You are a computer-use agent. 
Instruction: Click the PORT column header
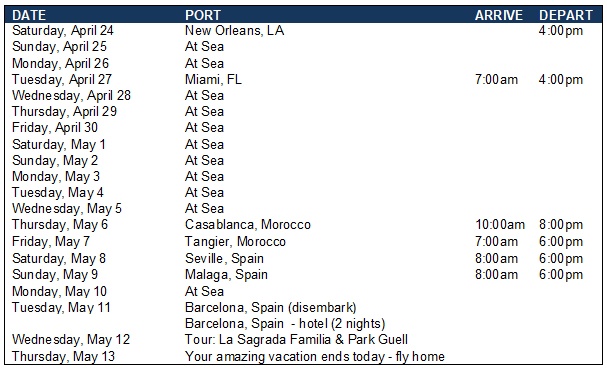(203, 15)
